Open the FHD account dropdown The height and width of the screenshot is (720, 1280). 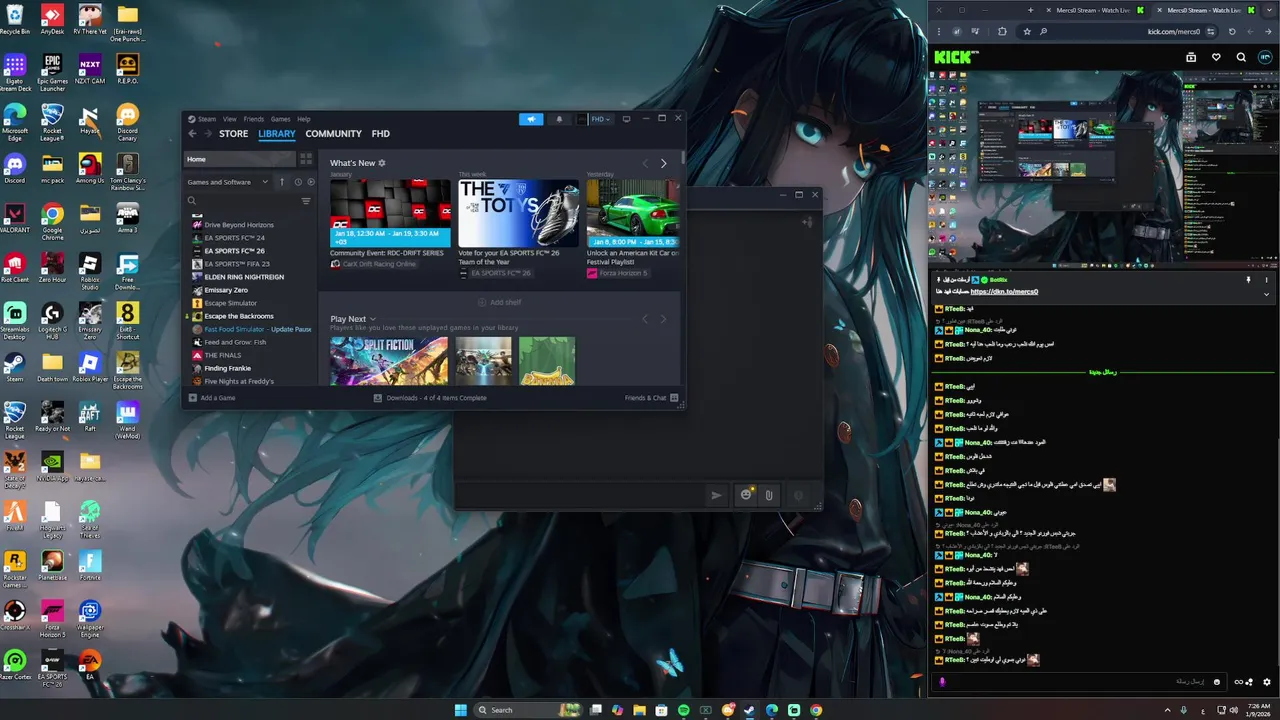click(595, 119)
